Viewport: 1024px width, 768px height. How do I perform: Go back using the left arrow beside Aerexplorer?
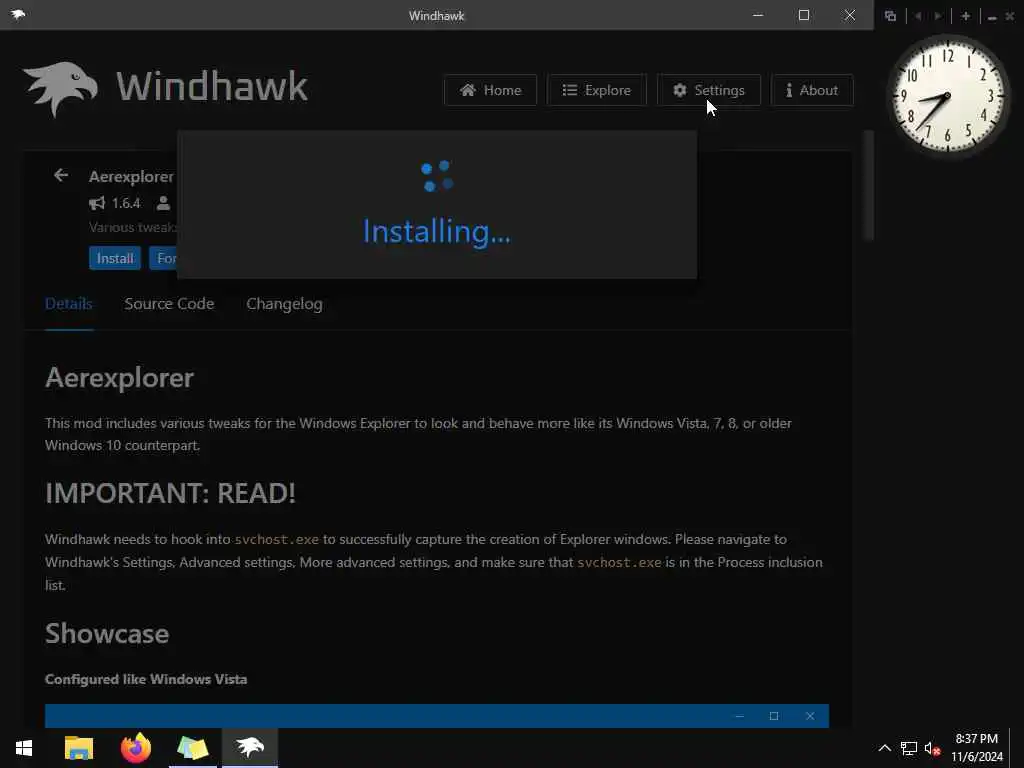pos(61,175)
